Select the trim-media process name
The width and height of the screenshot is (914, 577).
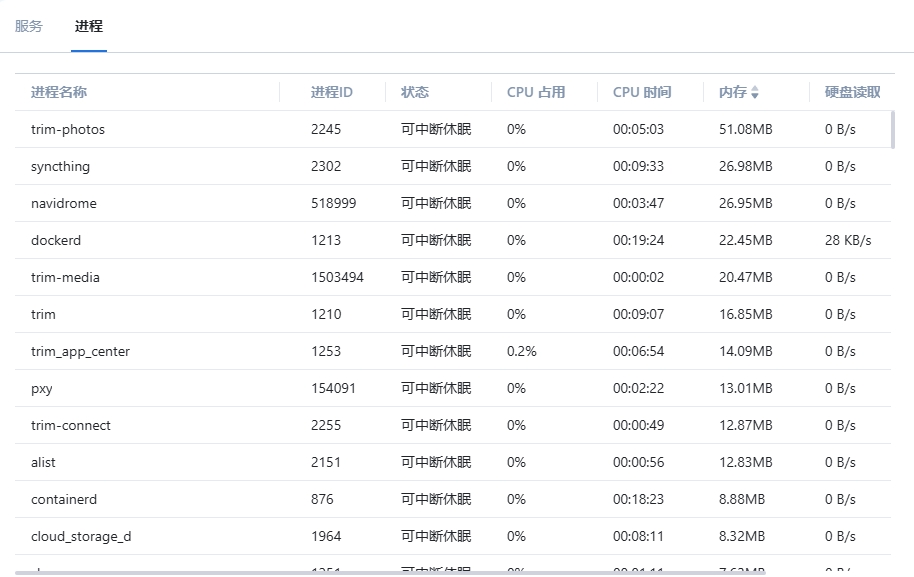65,277
